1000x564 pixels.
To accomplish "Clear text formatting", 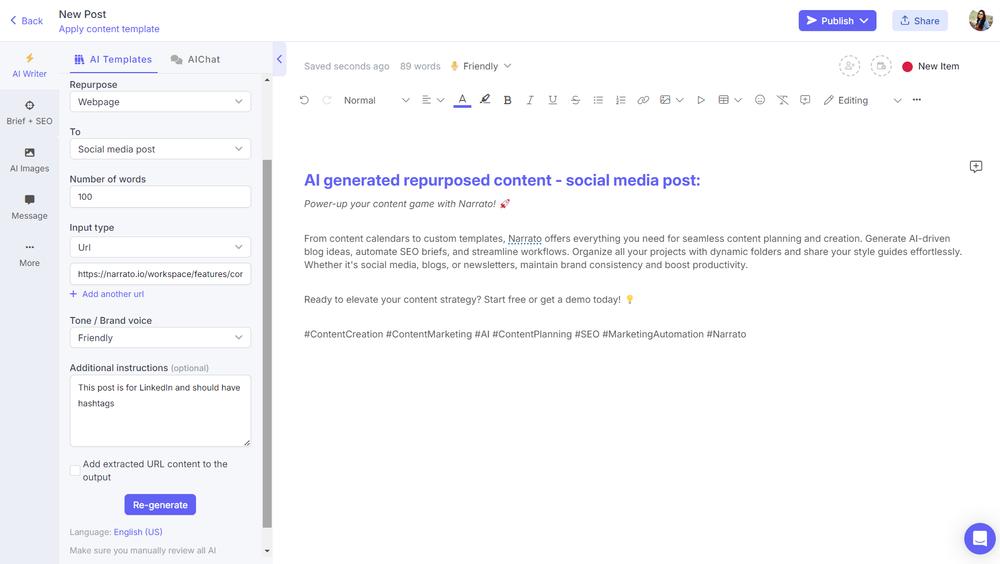I will pos(783,100).
